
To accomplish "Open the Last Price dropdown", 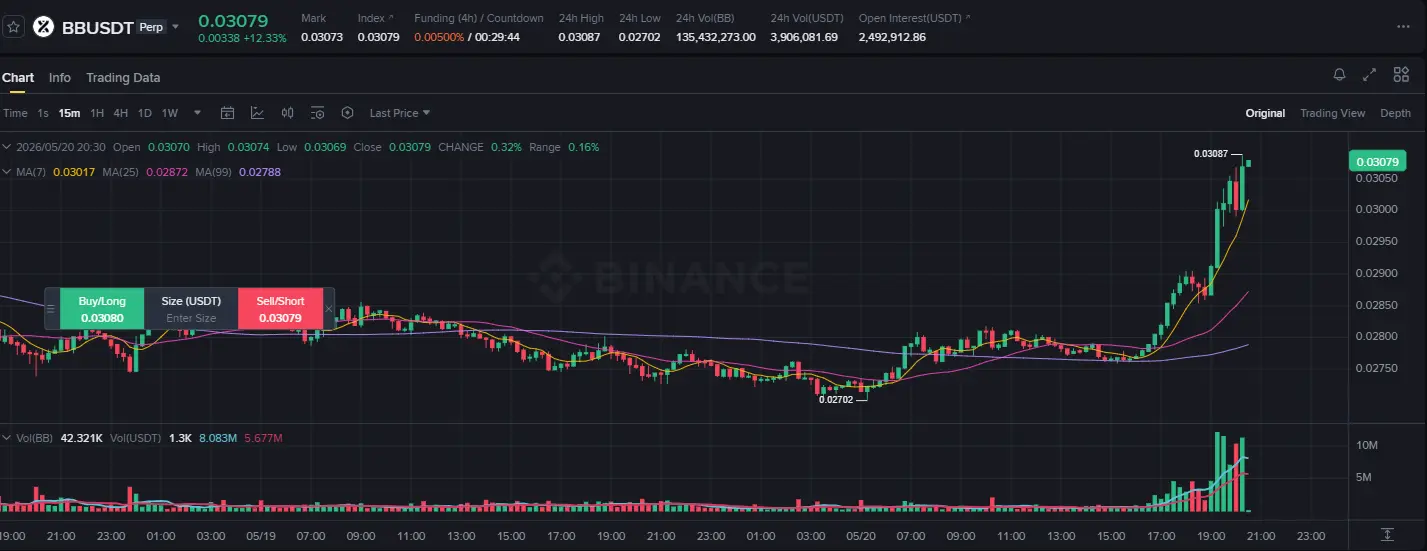I will [x=400, y=113].
